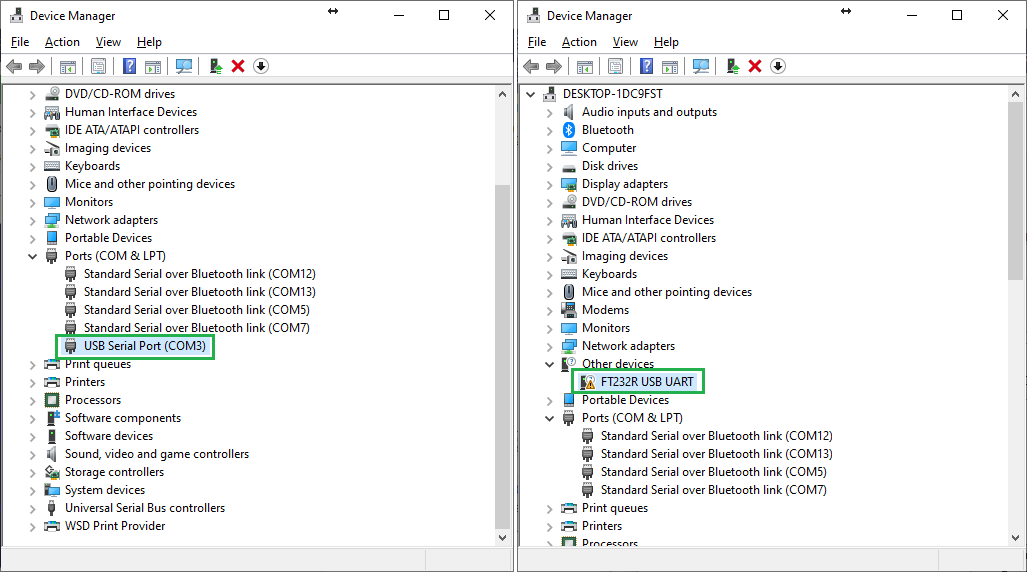This screenshot has width=1027, height=572.
Task: Click left window scrollbar up arrow
Action: point(502,94)
